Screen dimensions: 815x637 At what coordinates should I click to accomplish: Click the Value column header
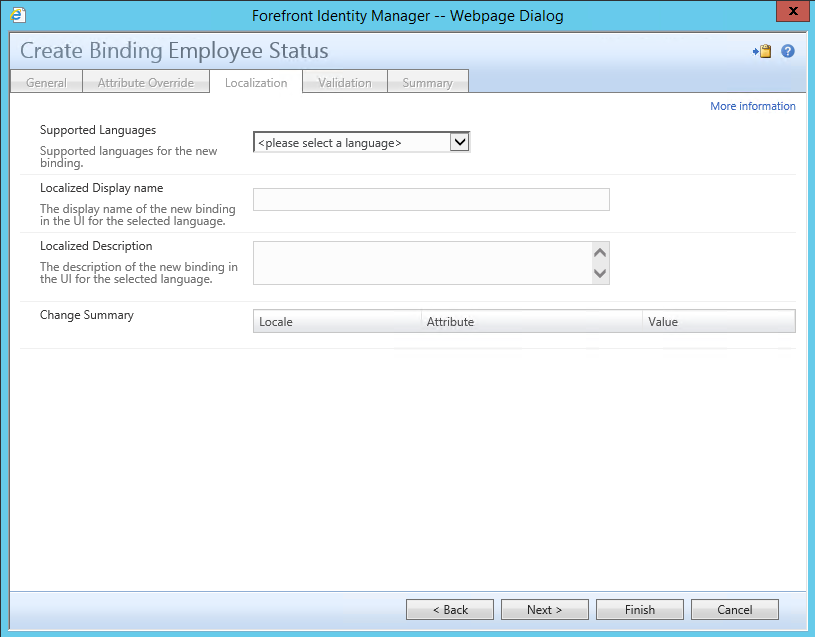719,322
